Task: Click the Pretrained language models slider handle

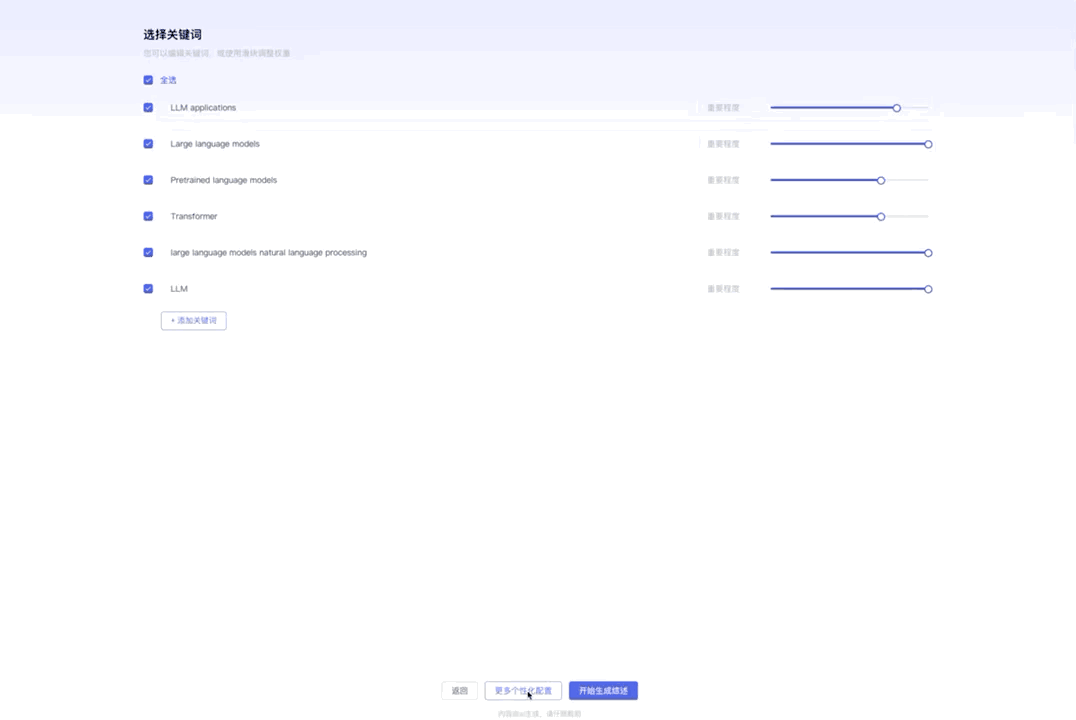Action: click(x=880, y=181)
